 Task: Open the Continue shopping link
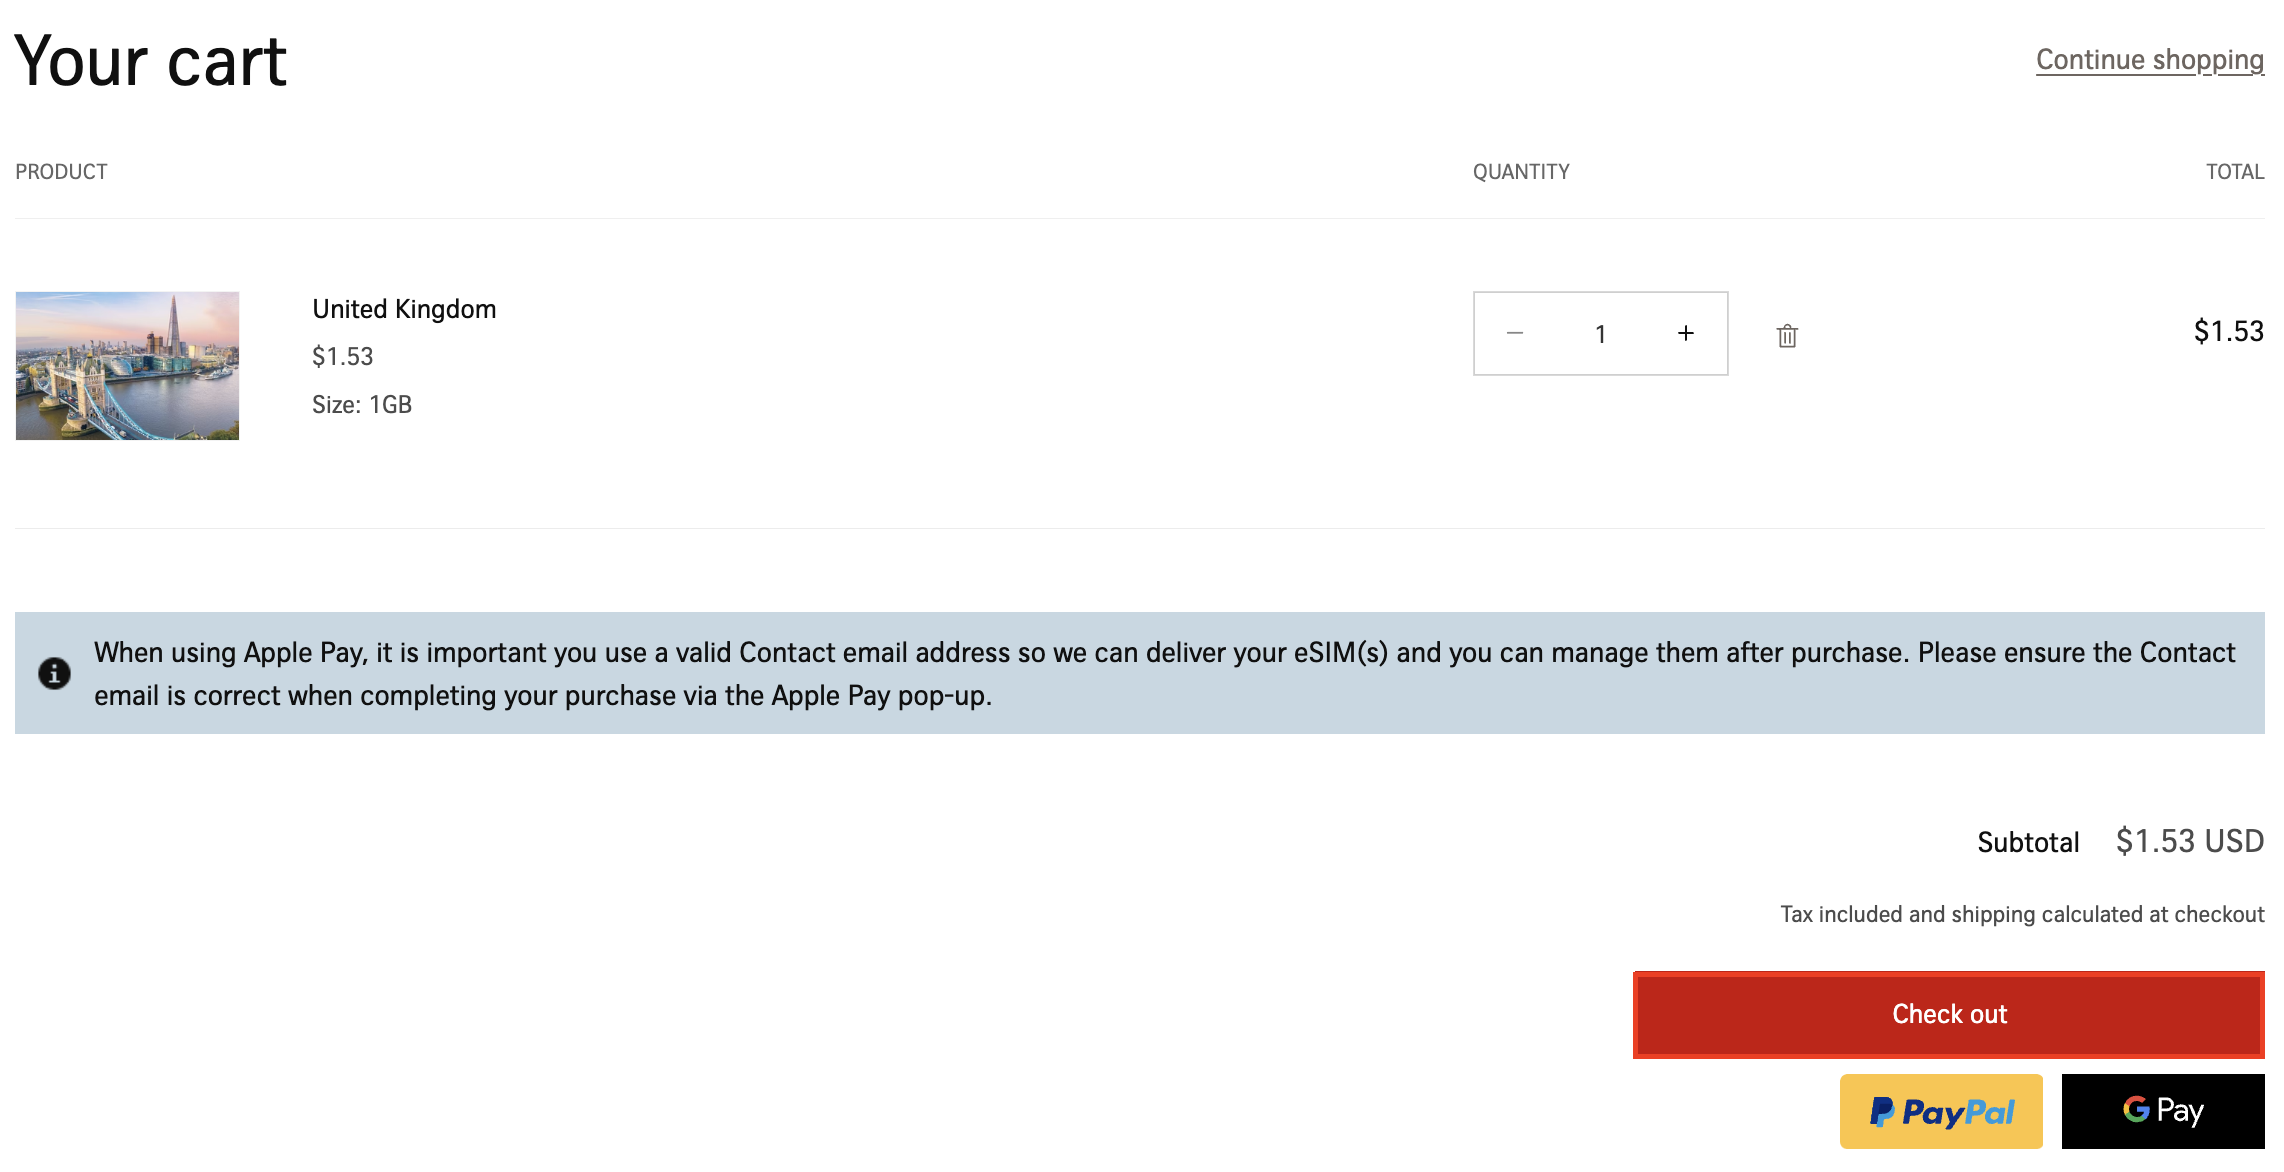pos(2149,60)
